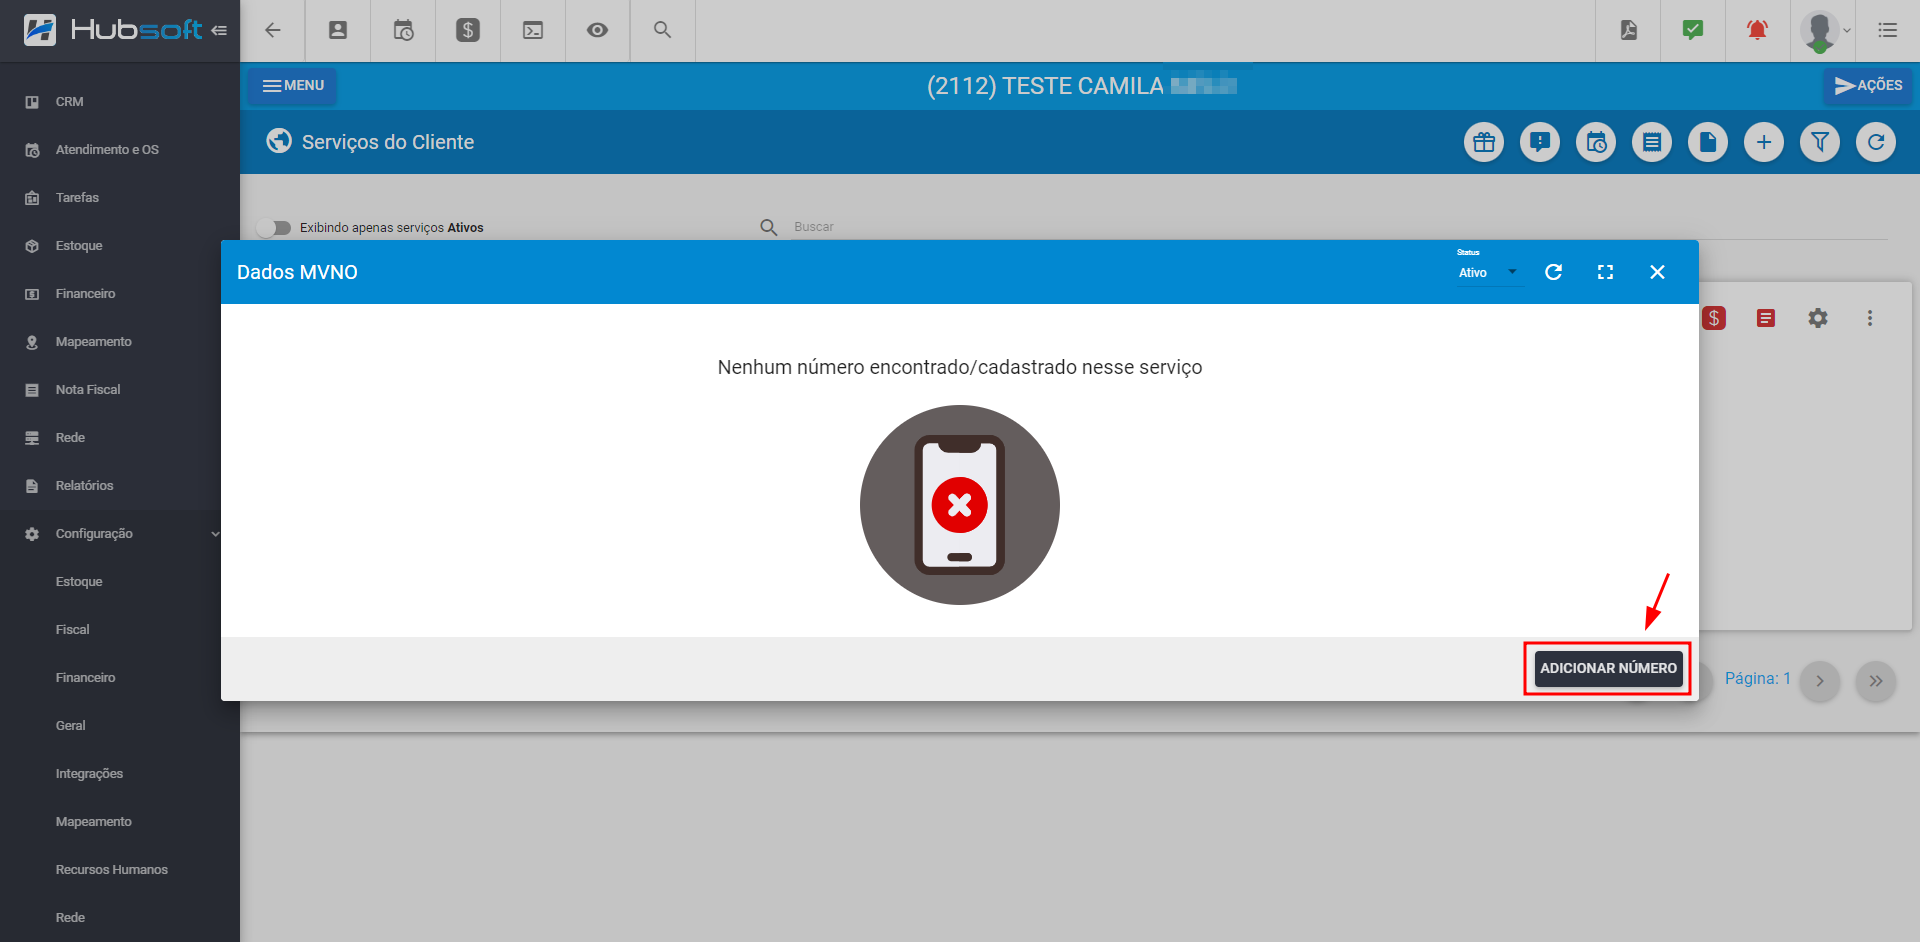Go back with the top back arrow
1920x942 pixels.
tap(272, 30)
